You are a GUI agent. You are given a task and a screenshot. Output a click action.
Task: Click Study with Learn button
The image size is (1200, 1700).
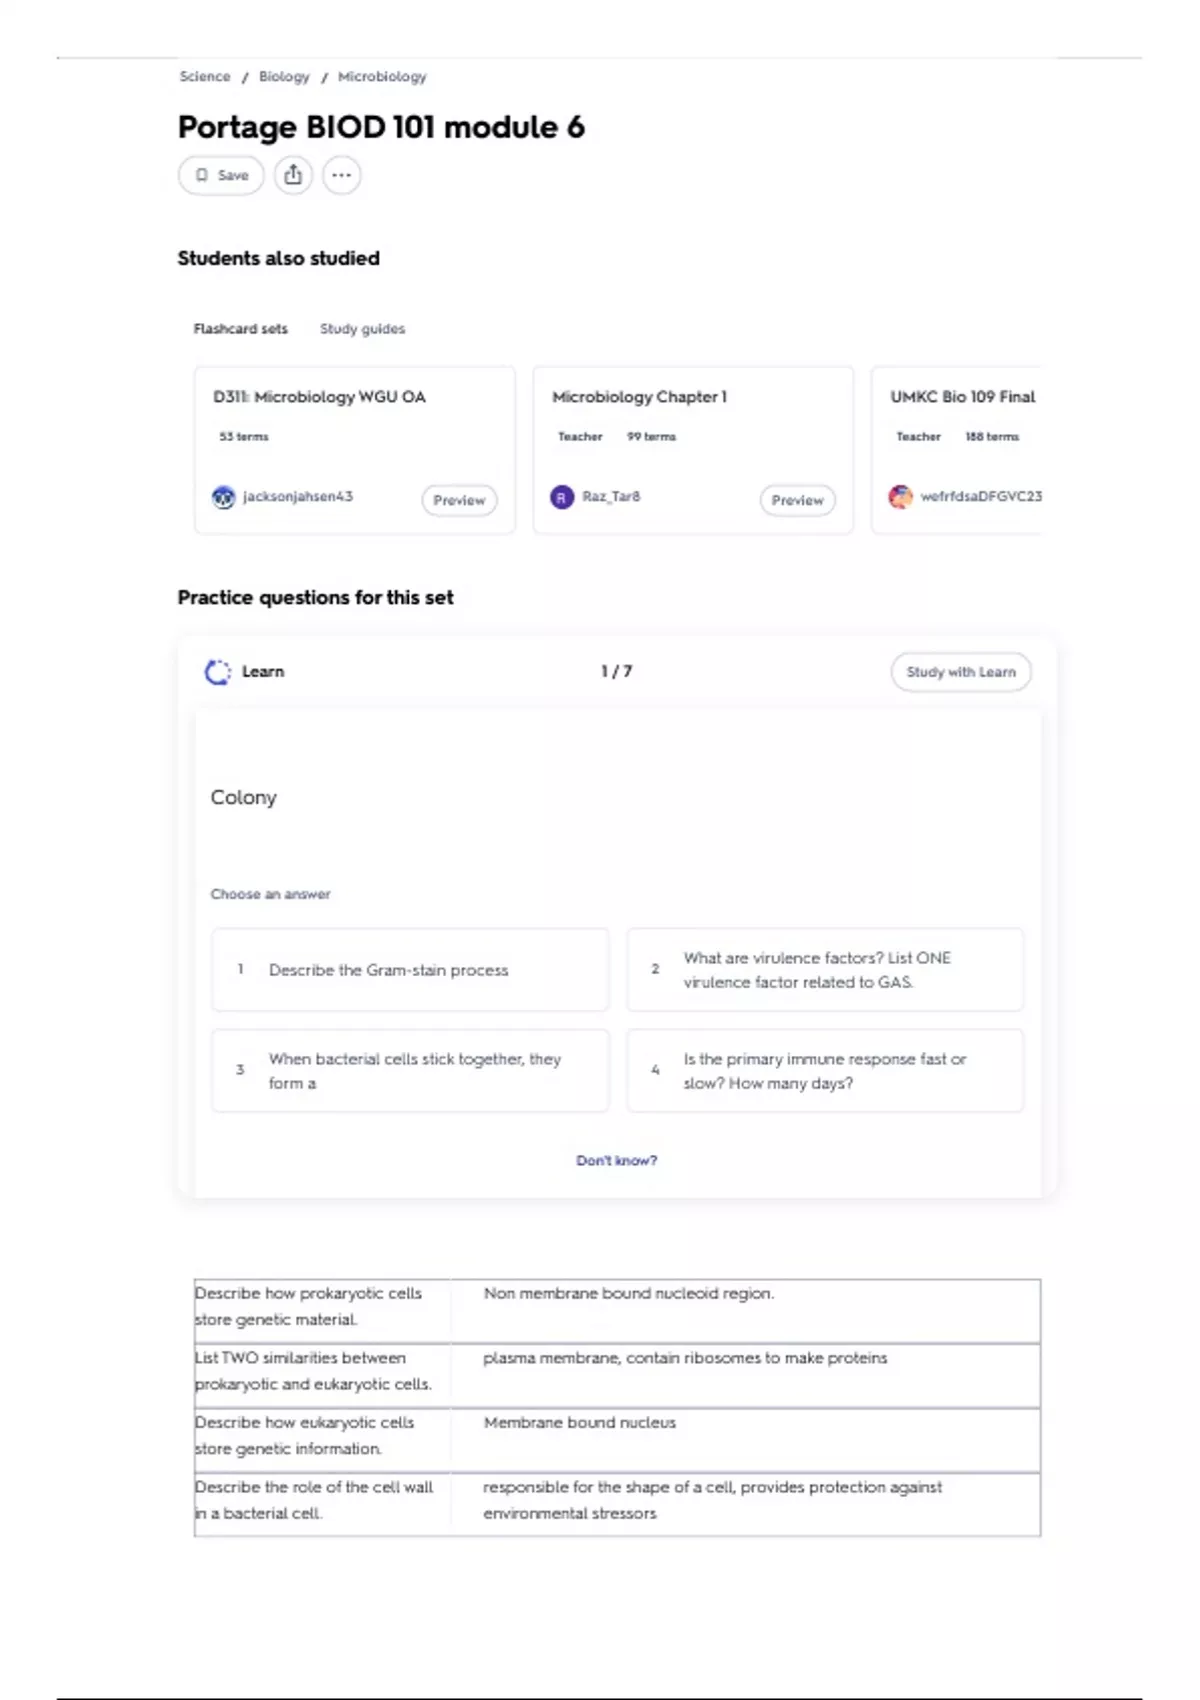point(960,672)
